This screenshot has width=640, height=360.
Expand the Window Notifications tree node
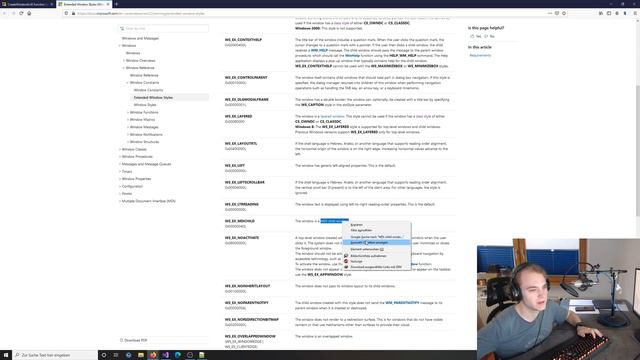(128, 134)
